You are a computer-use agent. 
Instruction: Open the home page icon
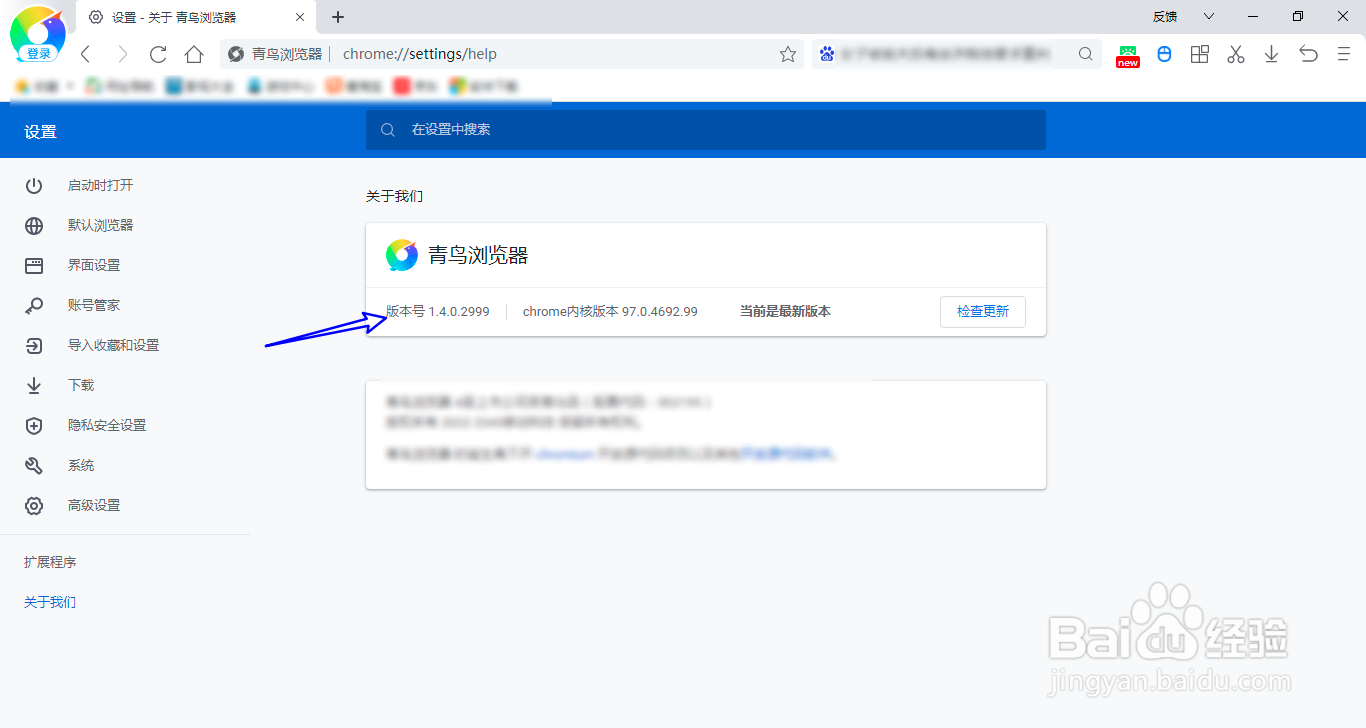point(194,54)
